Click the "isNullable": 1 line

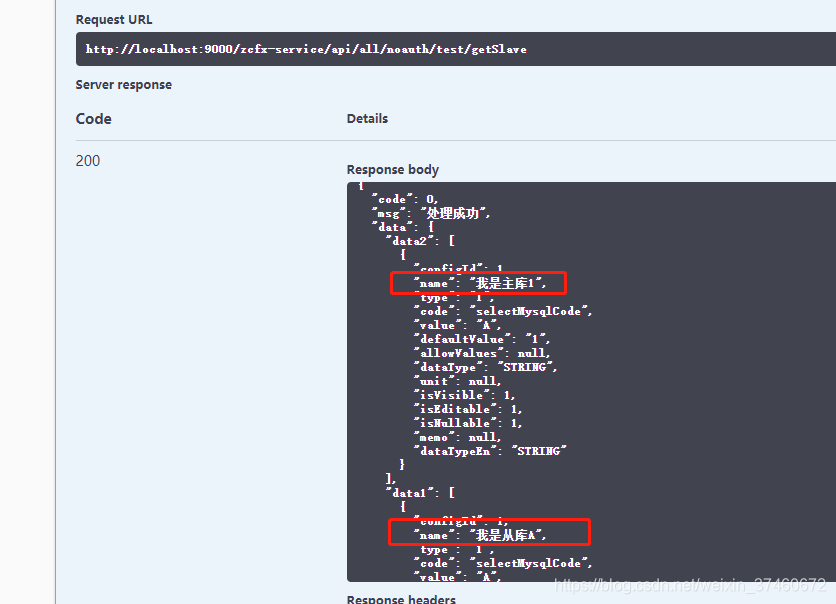(468, 423)
